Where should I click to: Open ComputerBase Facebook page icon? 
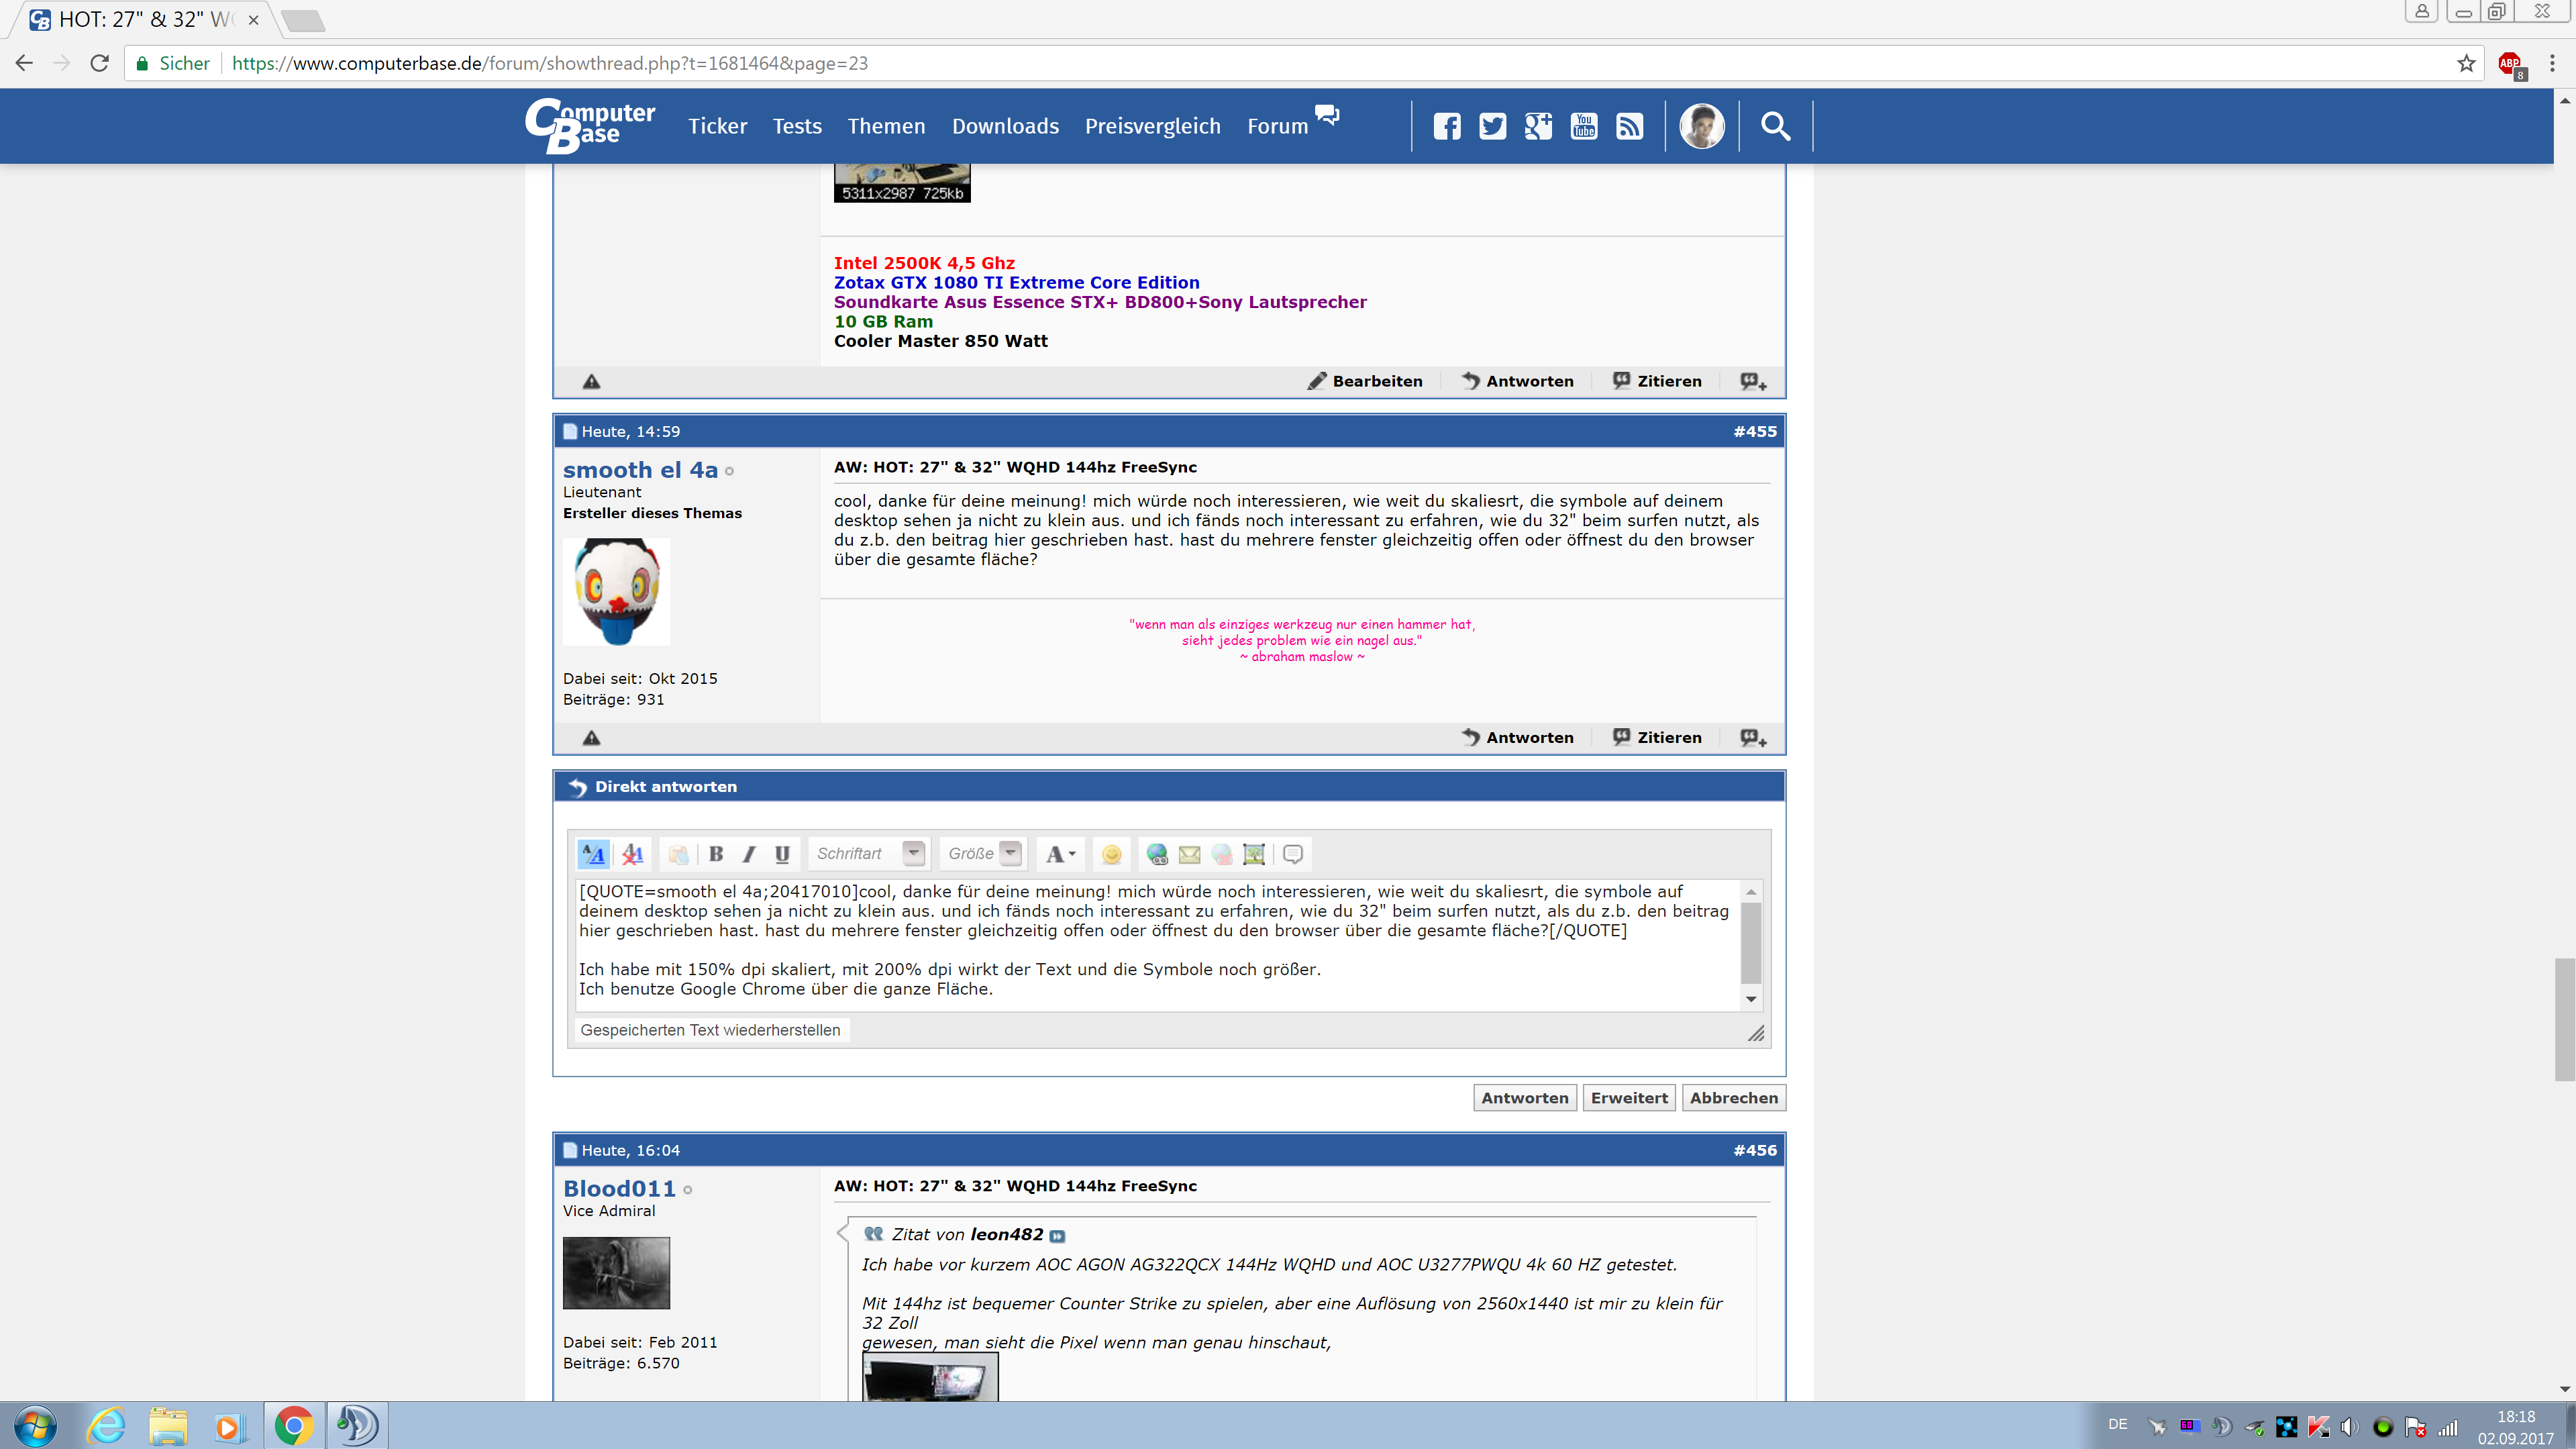click(1447, 126)
